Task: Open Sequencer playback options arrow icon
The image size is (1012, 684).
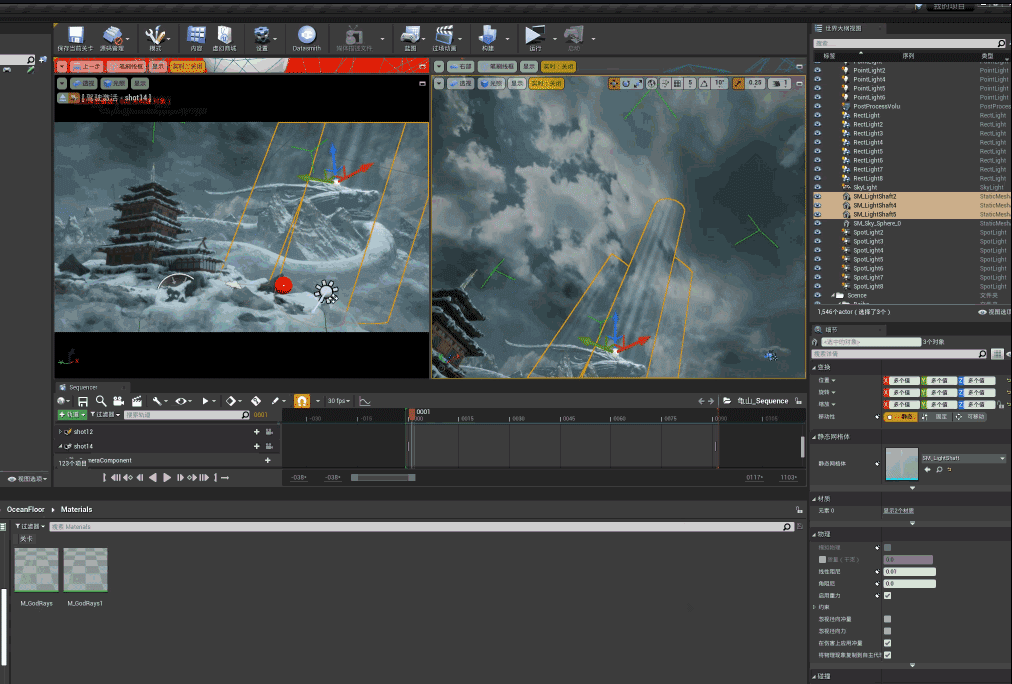Action: pyautogui.click(x=206, y=401)
